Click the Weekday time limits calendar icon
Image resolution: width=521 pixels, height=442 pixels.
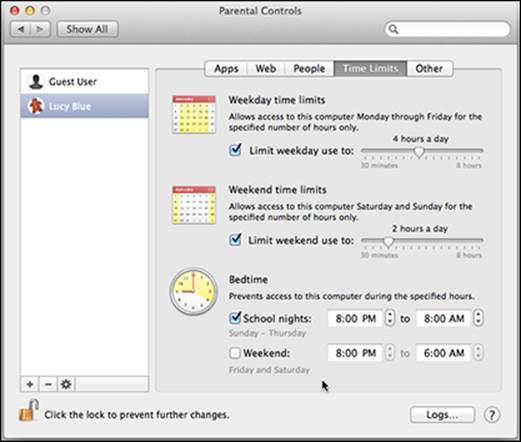coord(194,115)
